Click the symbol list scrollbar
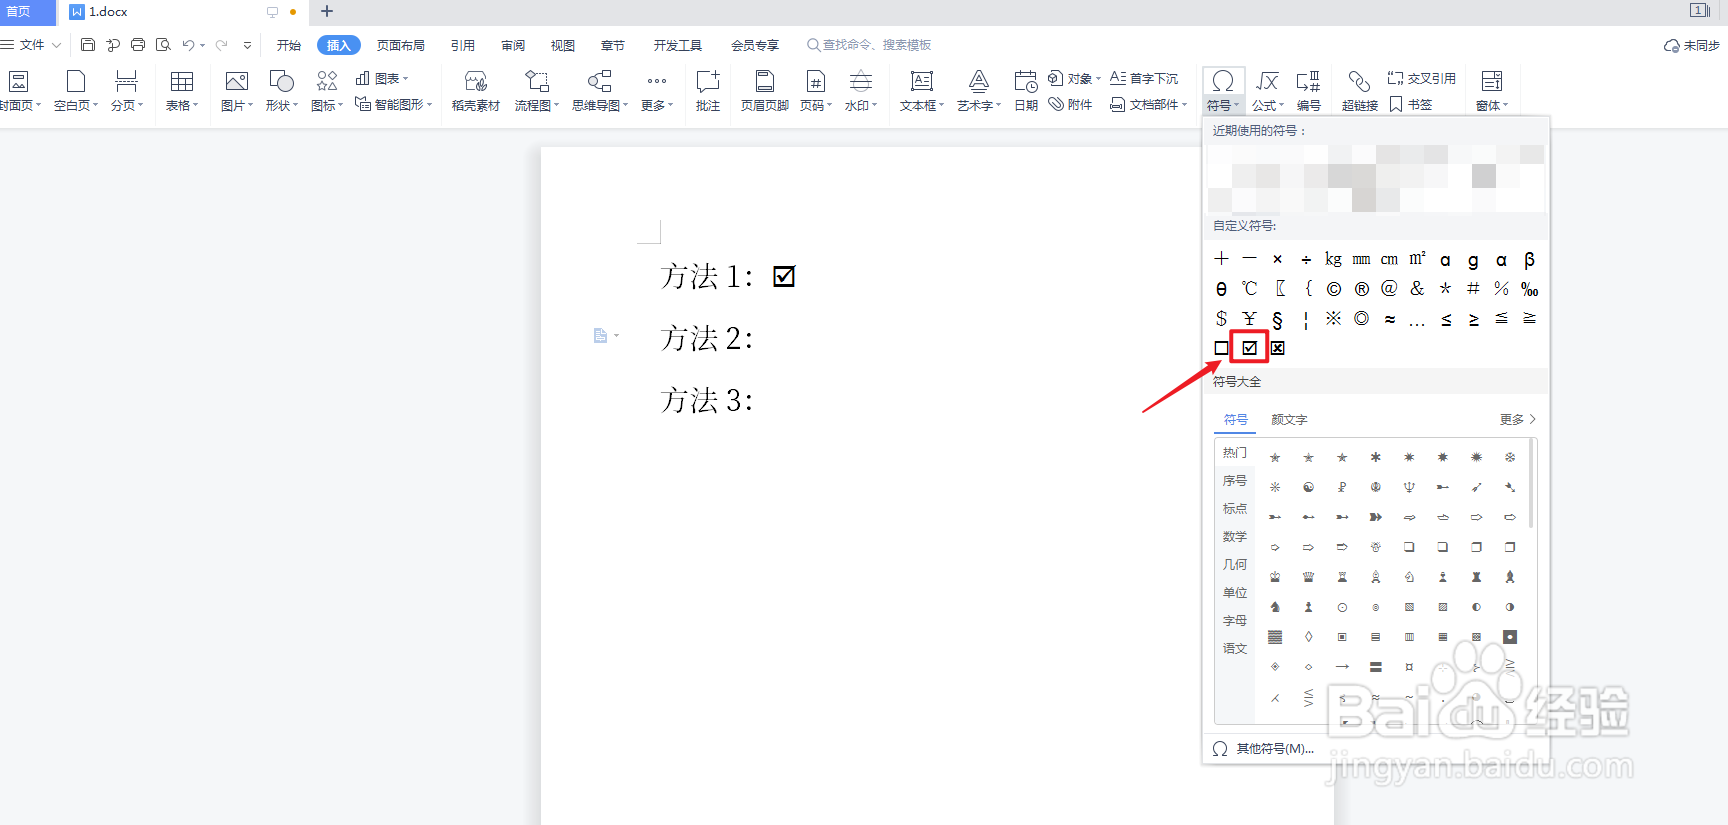Screen dimensions: 1728x825 [x=1531, y=484]
